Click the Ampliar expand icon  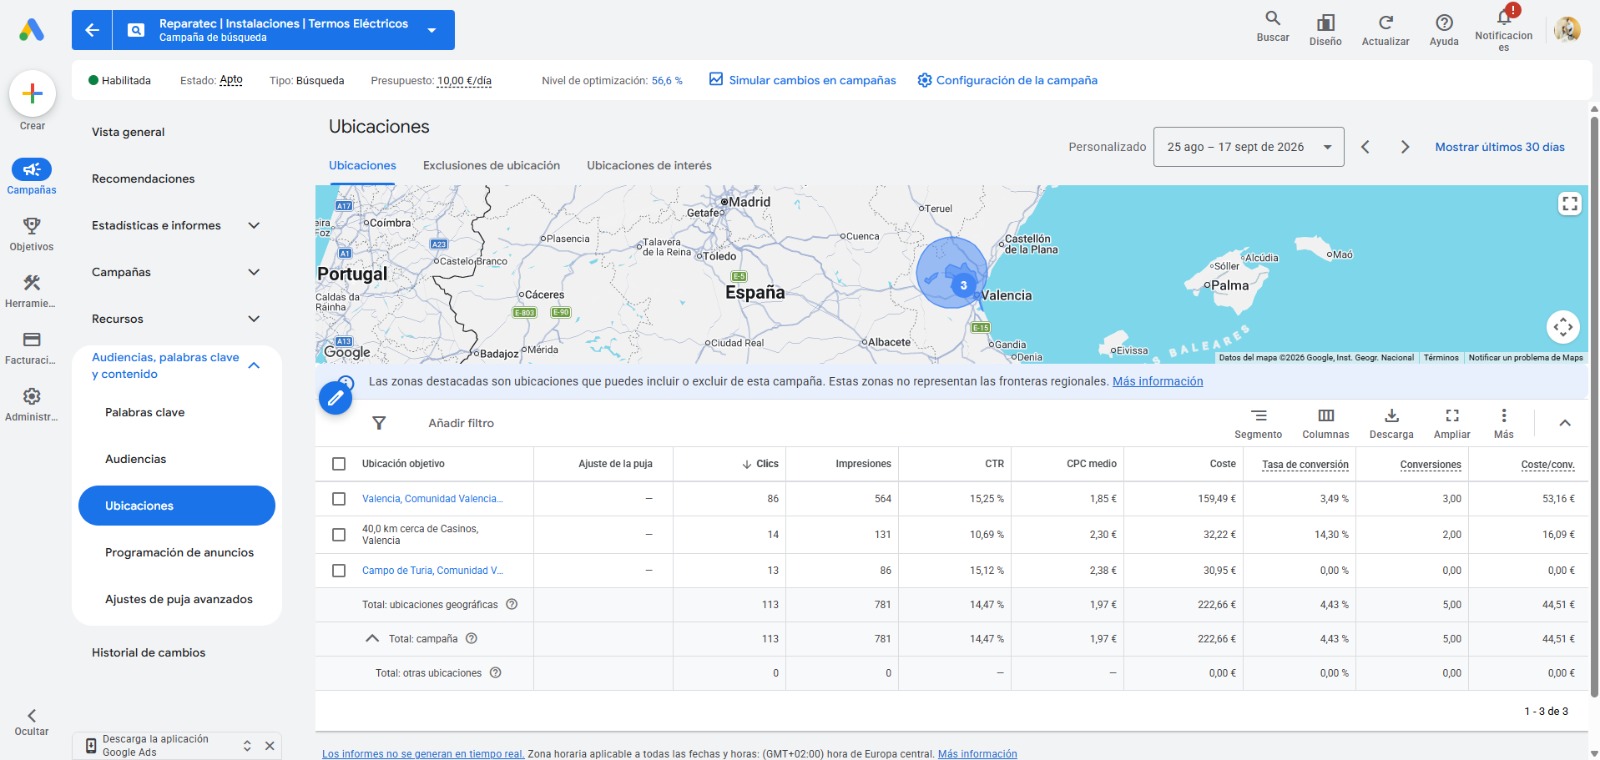pyautogui.click(x=1452, y=416)
